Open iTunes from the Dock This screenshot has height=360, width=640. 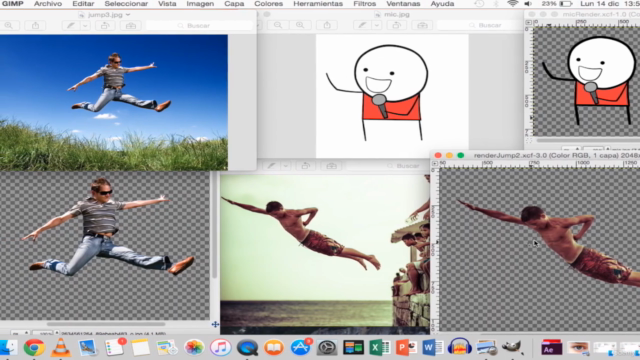pos(220,348)
